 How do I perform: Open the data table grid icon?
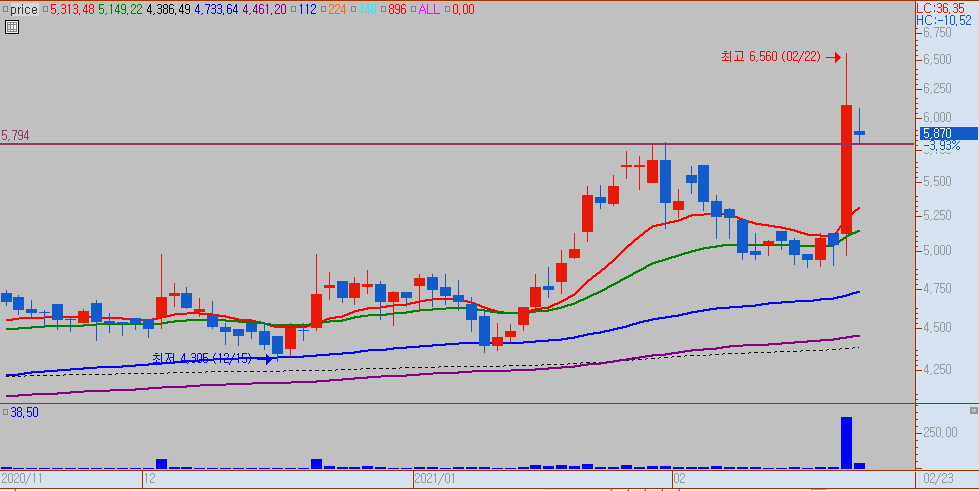tap(11, 27)
